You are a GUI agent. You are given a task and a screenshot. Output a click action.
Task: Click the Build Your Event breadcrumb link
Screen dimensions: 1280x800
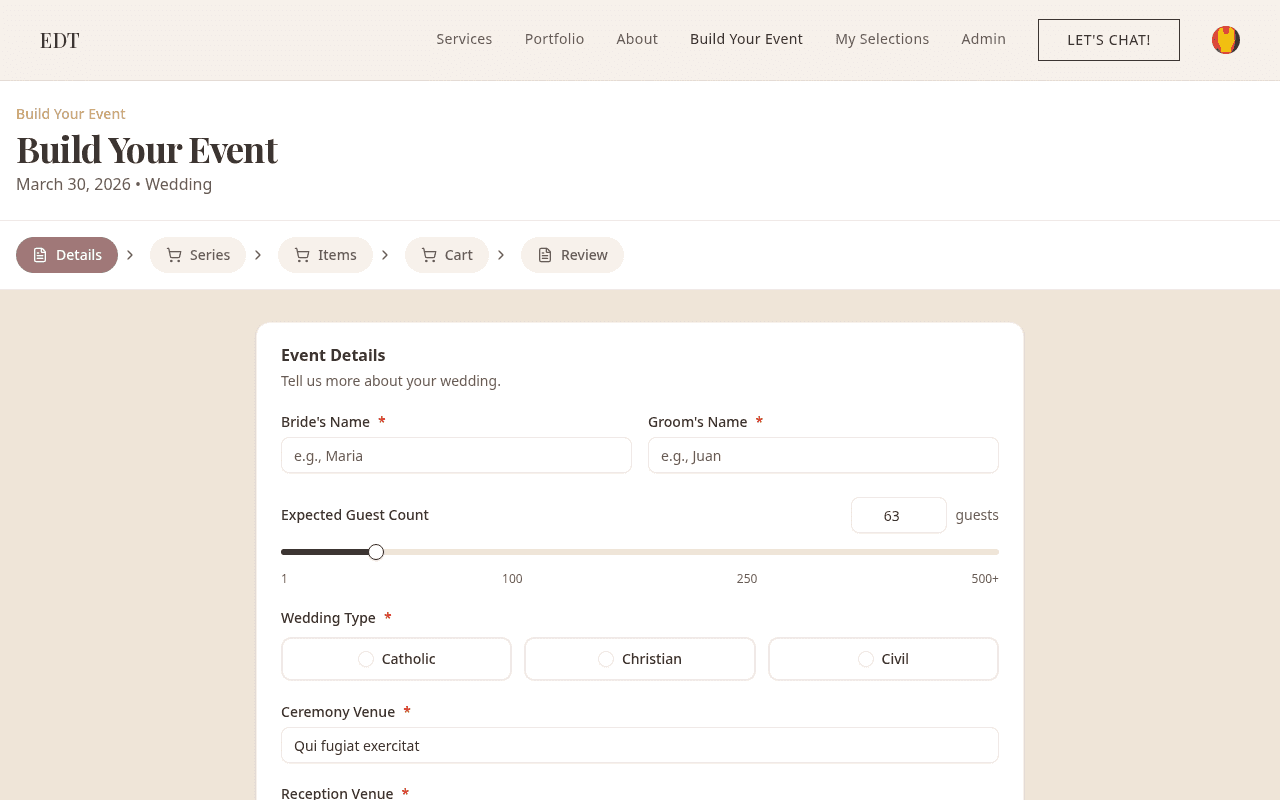[71, 114]
